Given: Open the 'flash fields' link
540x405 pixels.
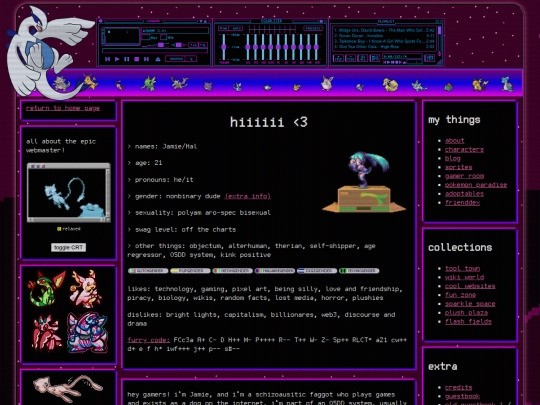Looking at the screenshot, I should pos(468,322).
